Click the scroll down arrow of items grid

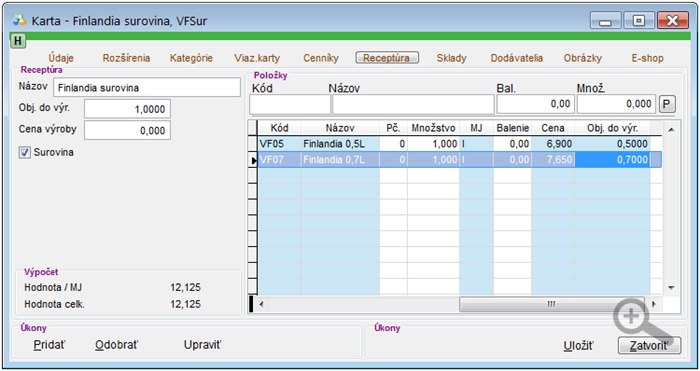point(671,288)
